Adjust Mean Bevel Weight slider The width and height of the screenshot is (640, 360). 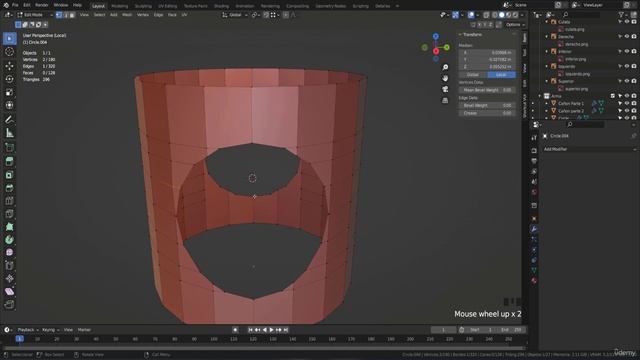coord(487,90)
